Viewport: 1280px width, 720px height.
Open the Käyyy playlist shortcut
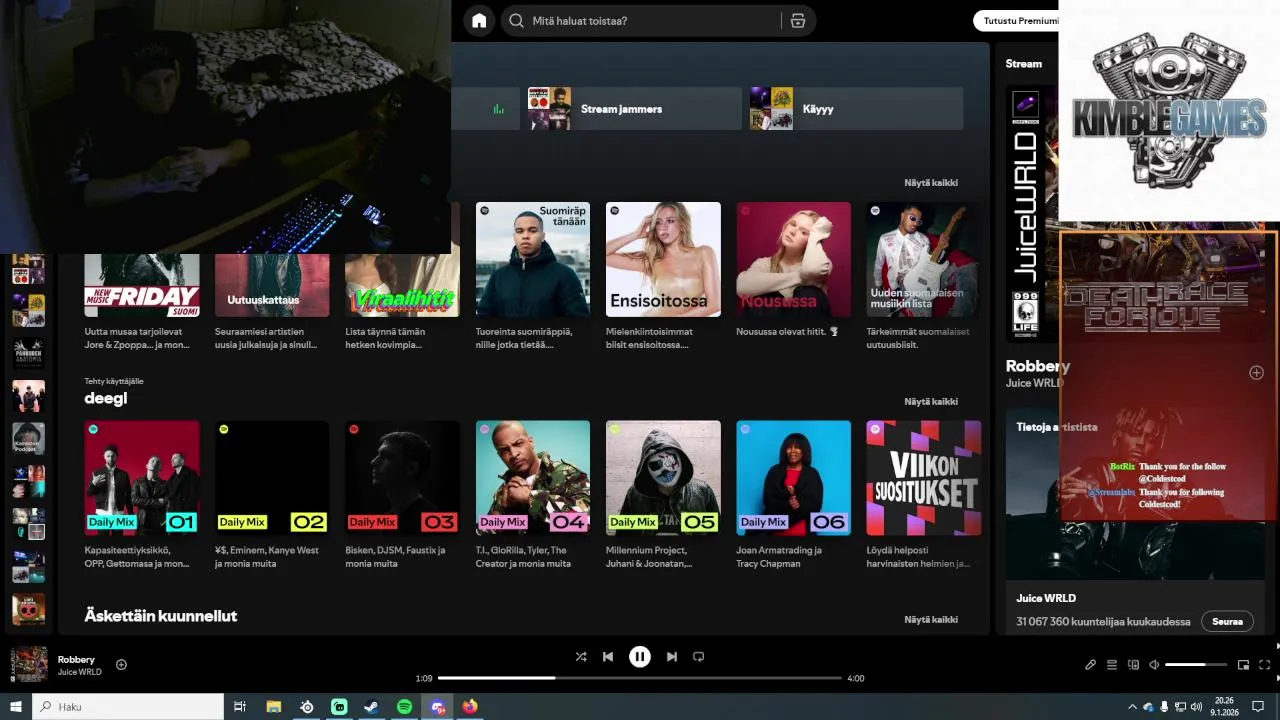click(856, 108)
